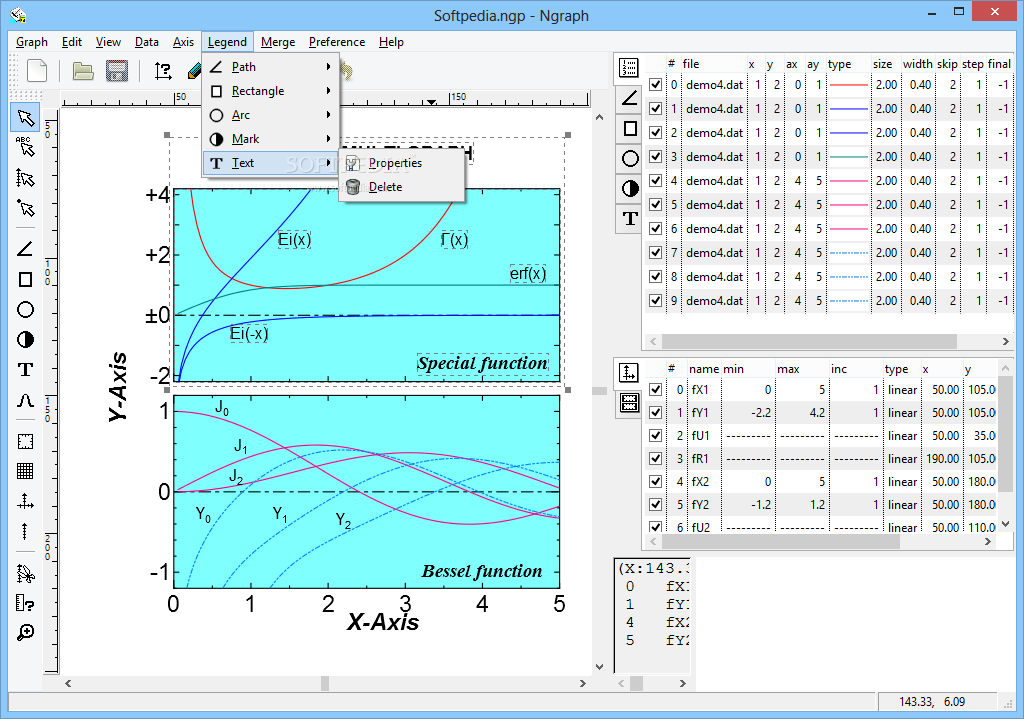The height and width of the screenshot is (719, 1024).
Task: Click the Save floppy disk icon
Action: pos(117,71)
